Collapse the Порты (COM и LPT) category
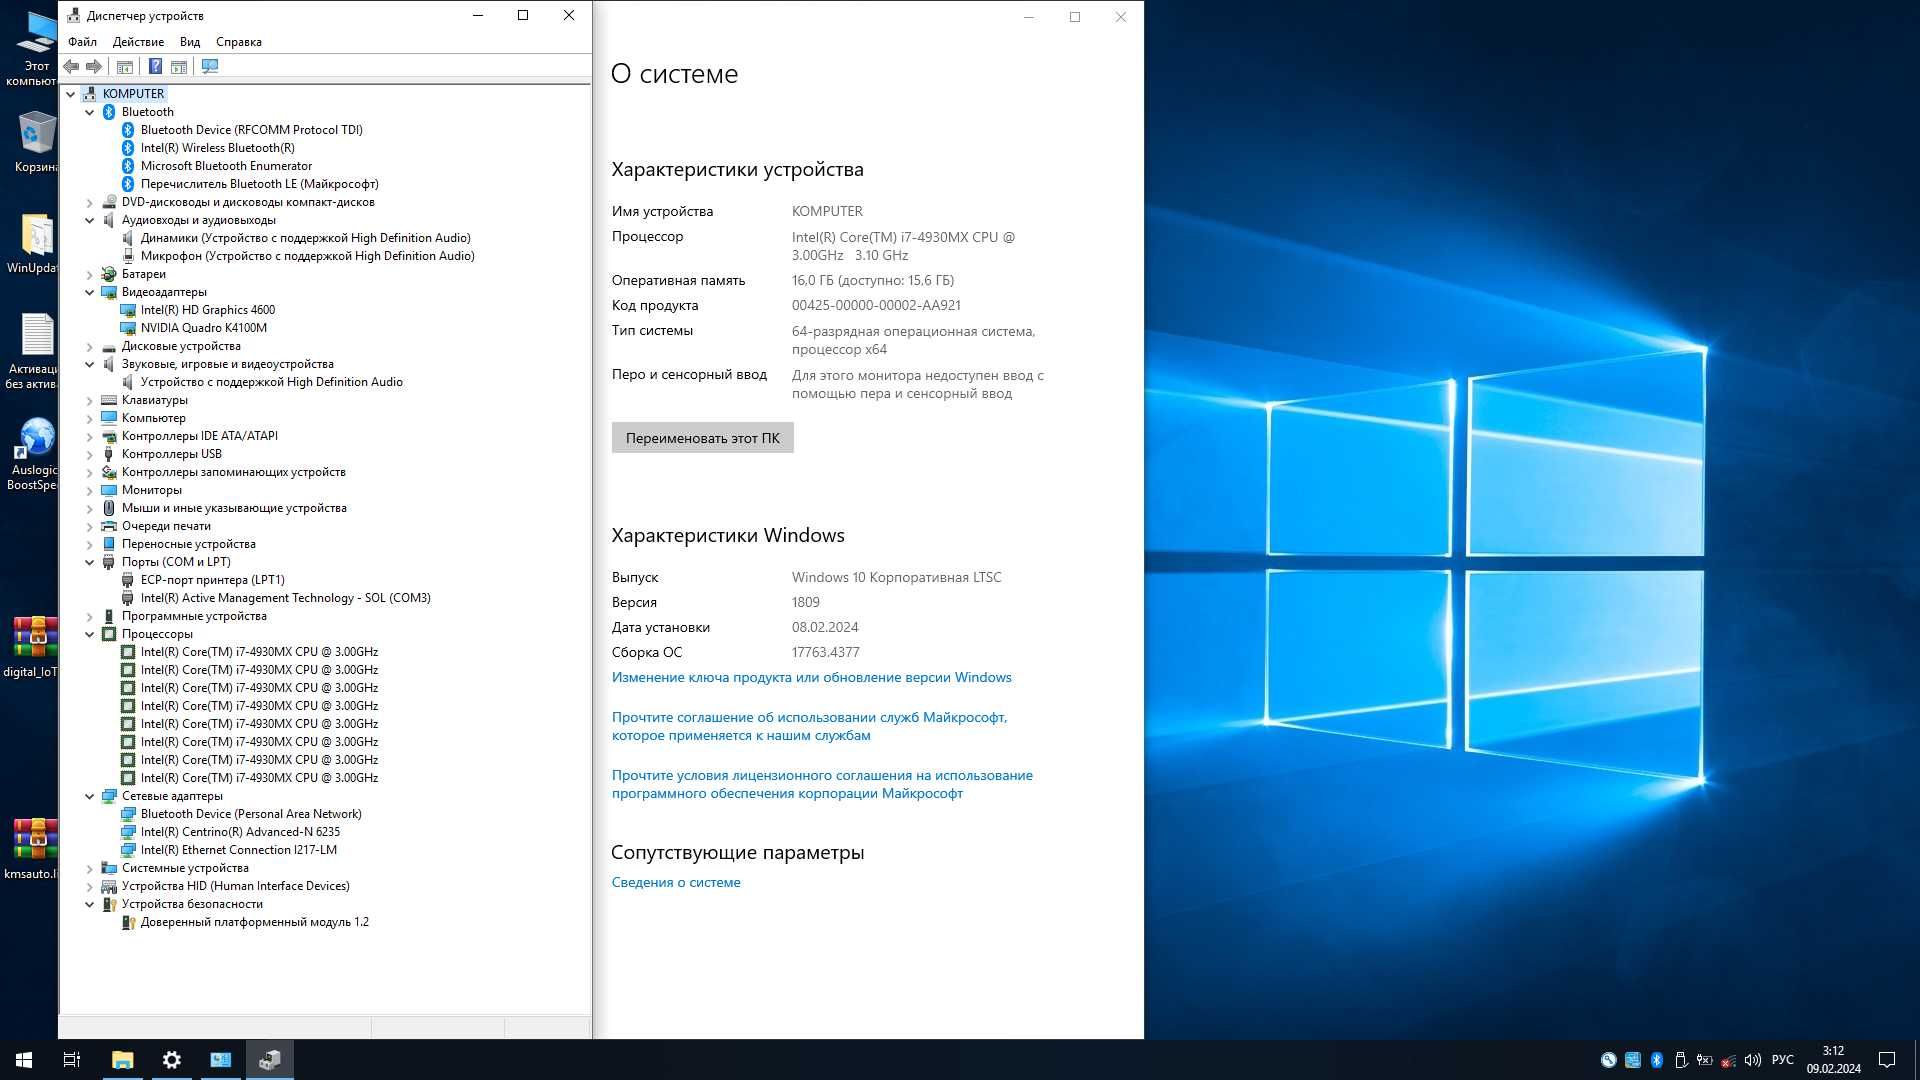The image size is (1920, 1080). tap(90, 562)
